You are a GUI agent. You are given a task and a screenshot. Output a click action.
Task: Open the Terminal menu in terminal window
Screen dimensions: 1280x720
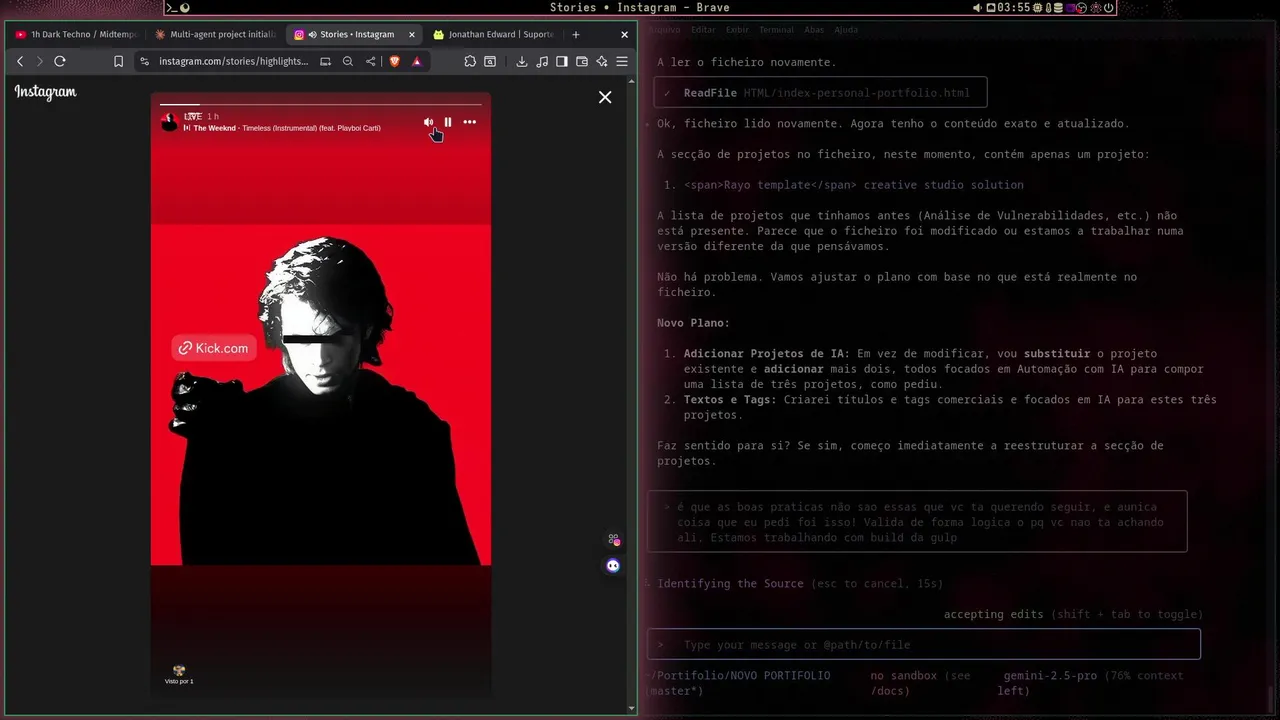pos(776,30)
